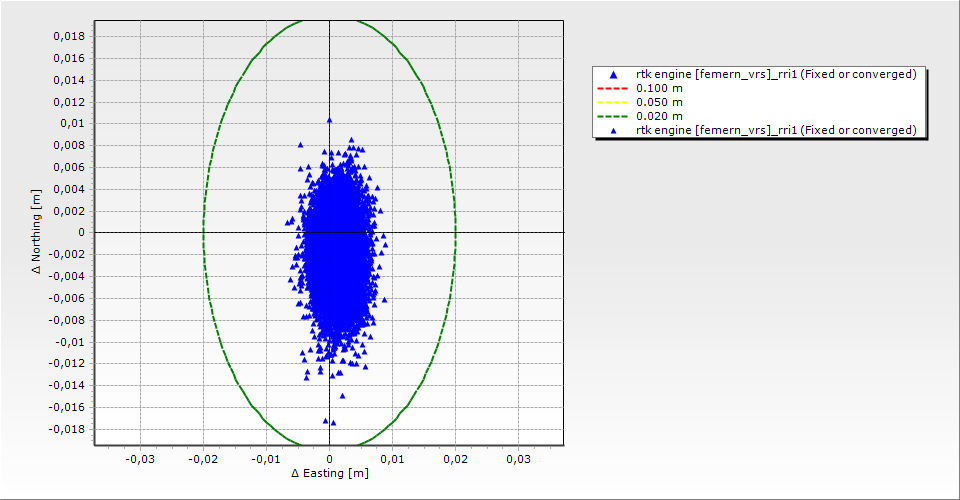The height and width of the screenshot is (500, 960).
Task: Click the large blue triangle legend marker
Action: (612, 75)
